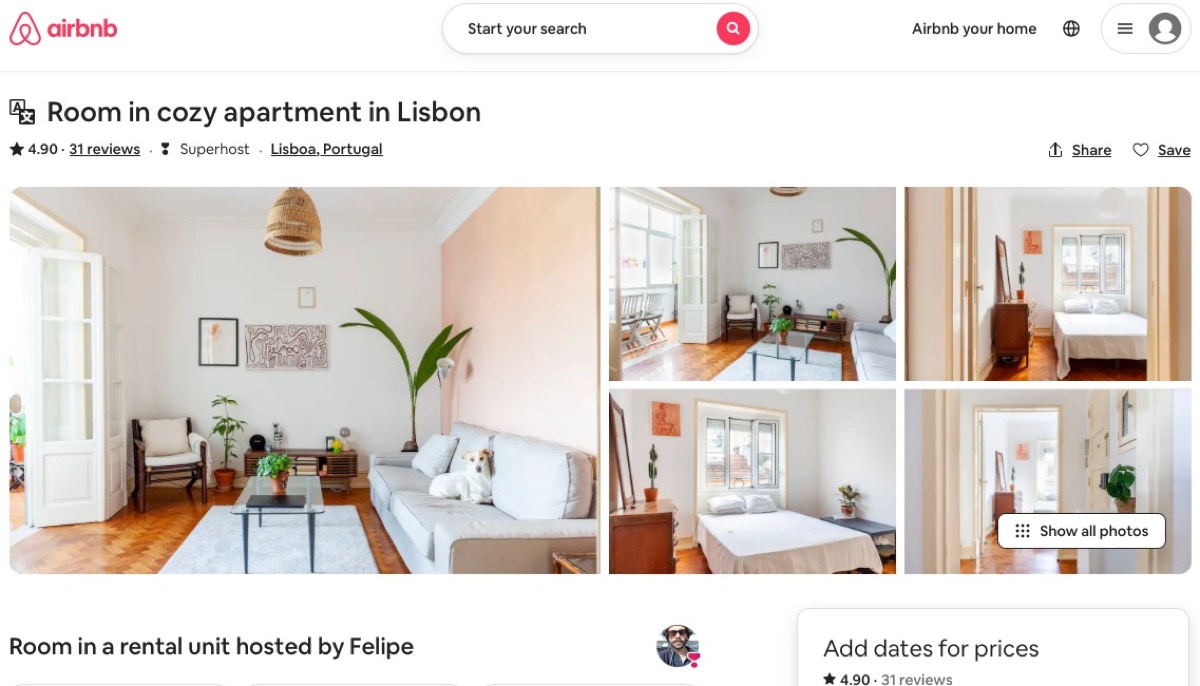Open the 31 reviews link
The image size is (1200, 686).
[104, 149]
